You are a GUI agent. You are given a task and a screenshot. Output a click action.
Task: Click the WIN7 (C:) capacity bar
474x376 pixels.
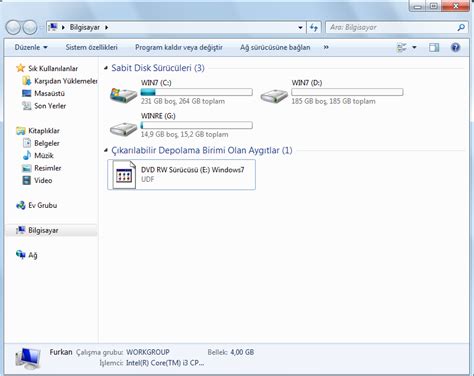[x=197, y=92]
